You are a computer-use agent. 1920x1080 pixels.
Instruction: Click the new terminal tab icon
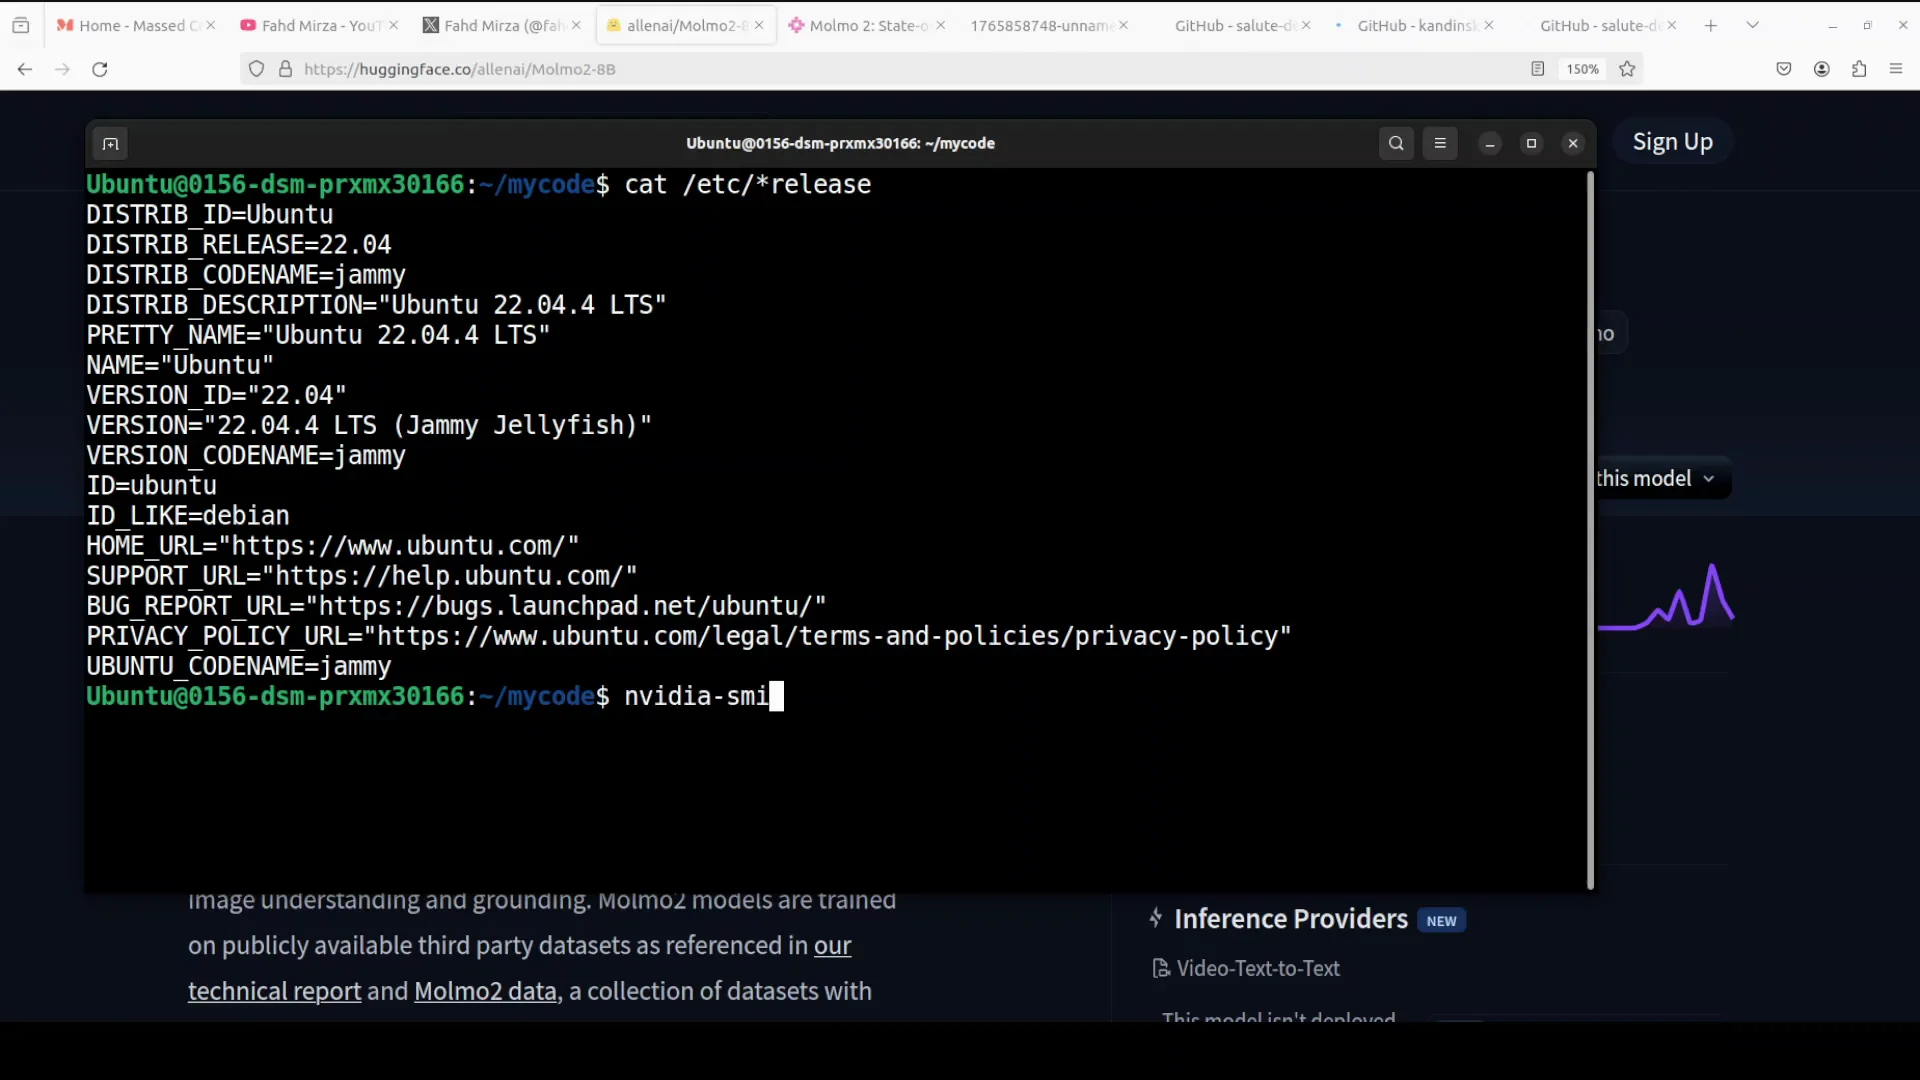tap(110, 144)
